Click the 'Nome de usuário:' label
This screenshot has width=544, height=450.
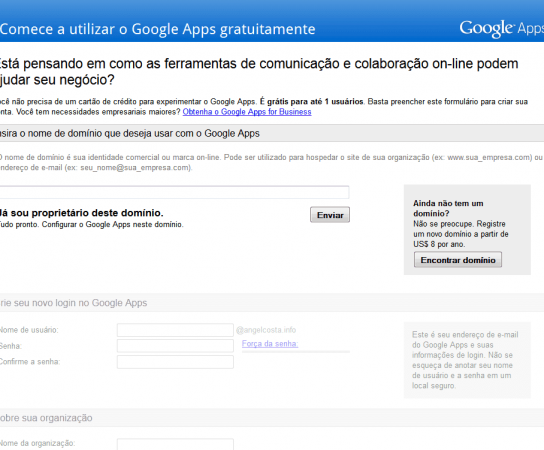29,330
